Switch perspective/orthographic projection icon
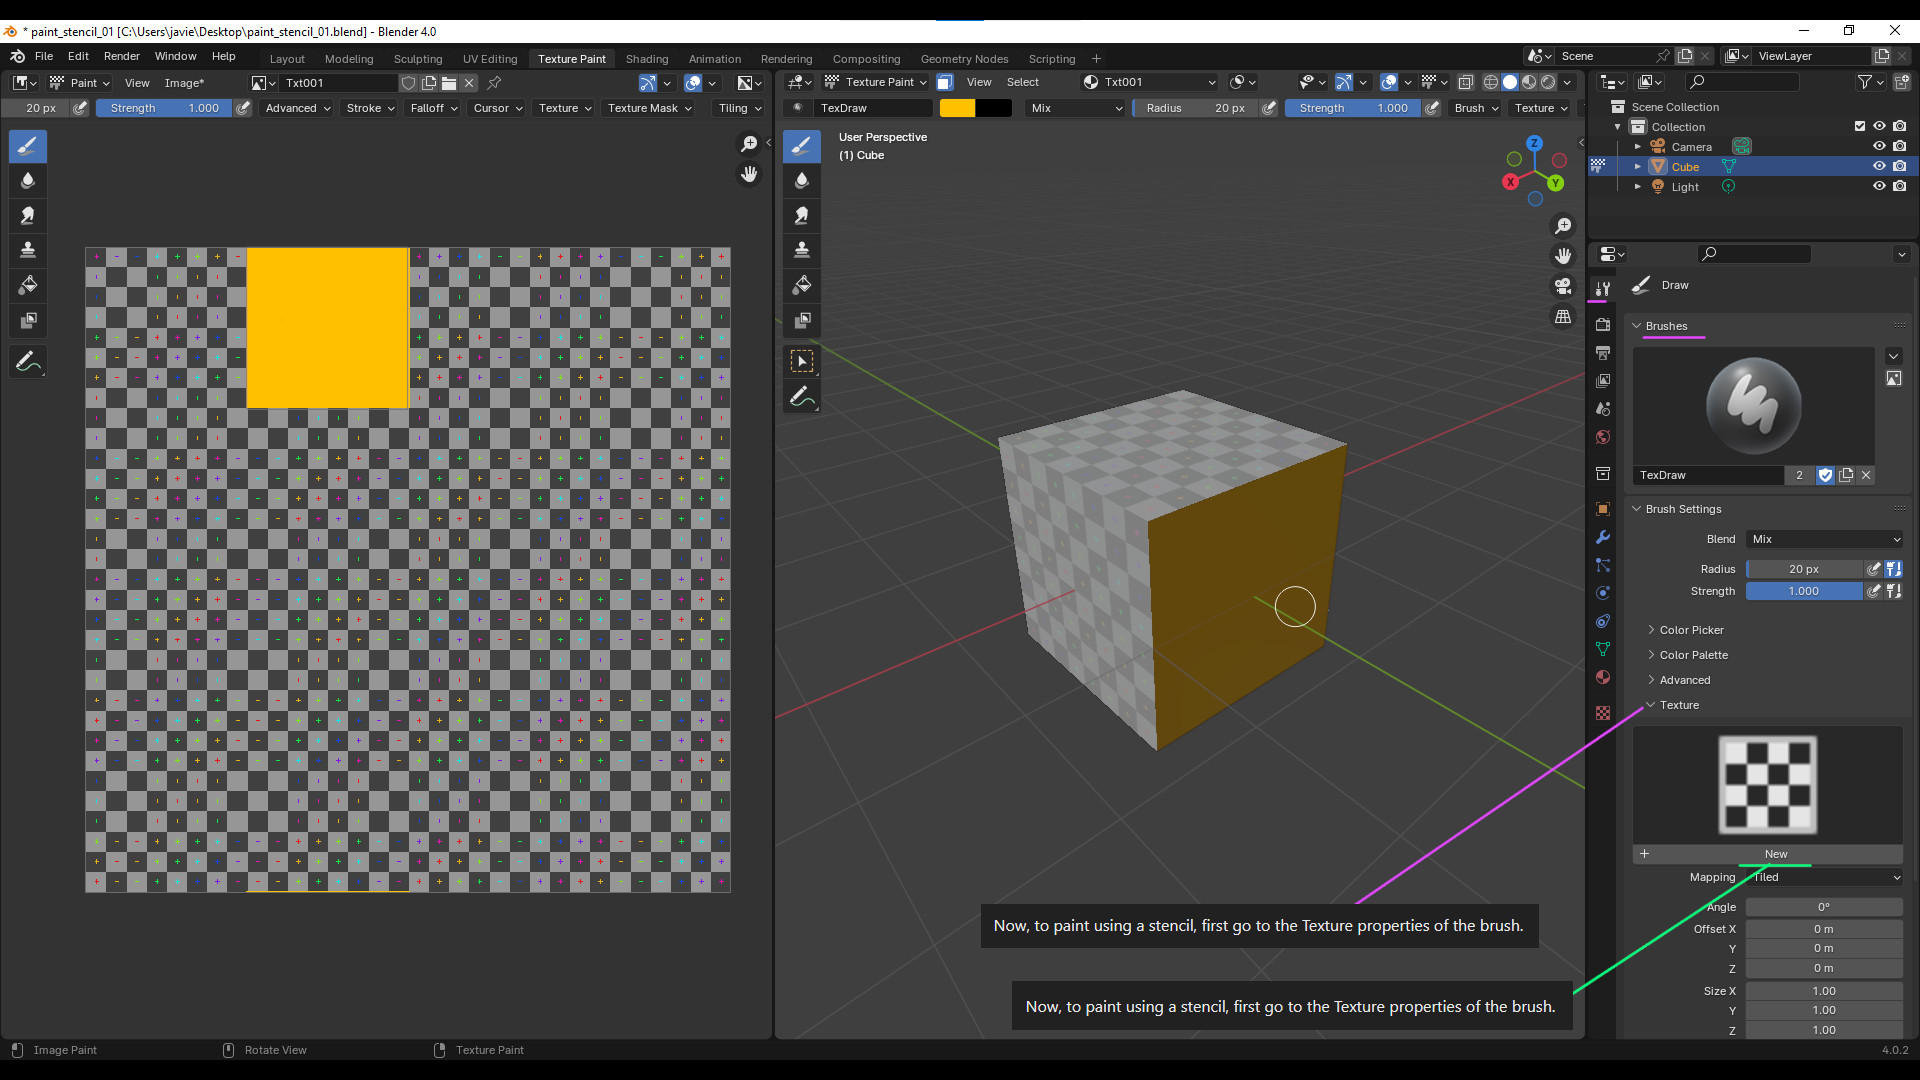The height and width of the screenshot is (1080, 1920). pos(1563,316)
